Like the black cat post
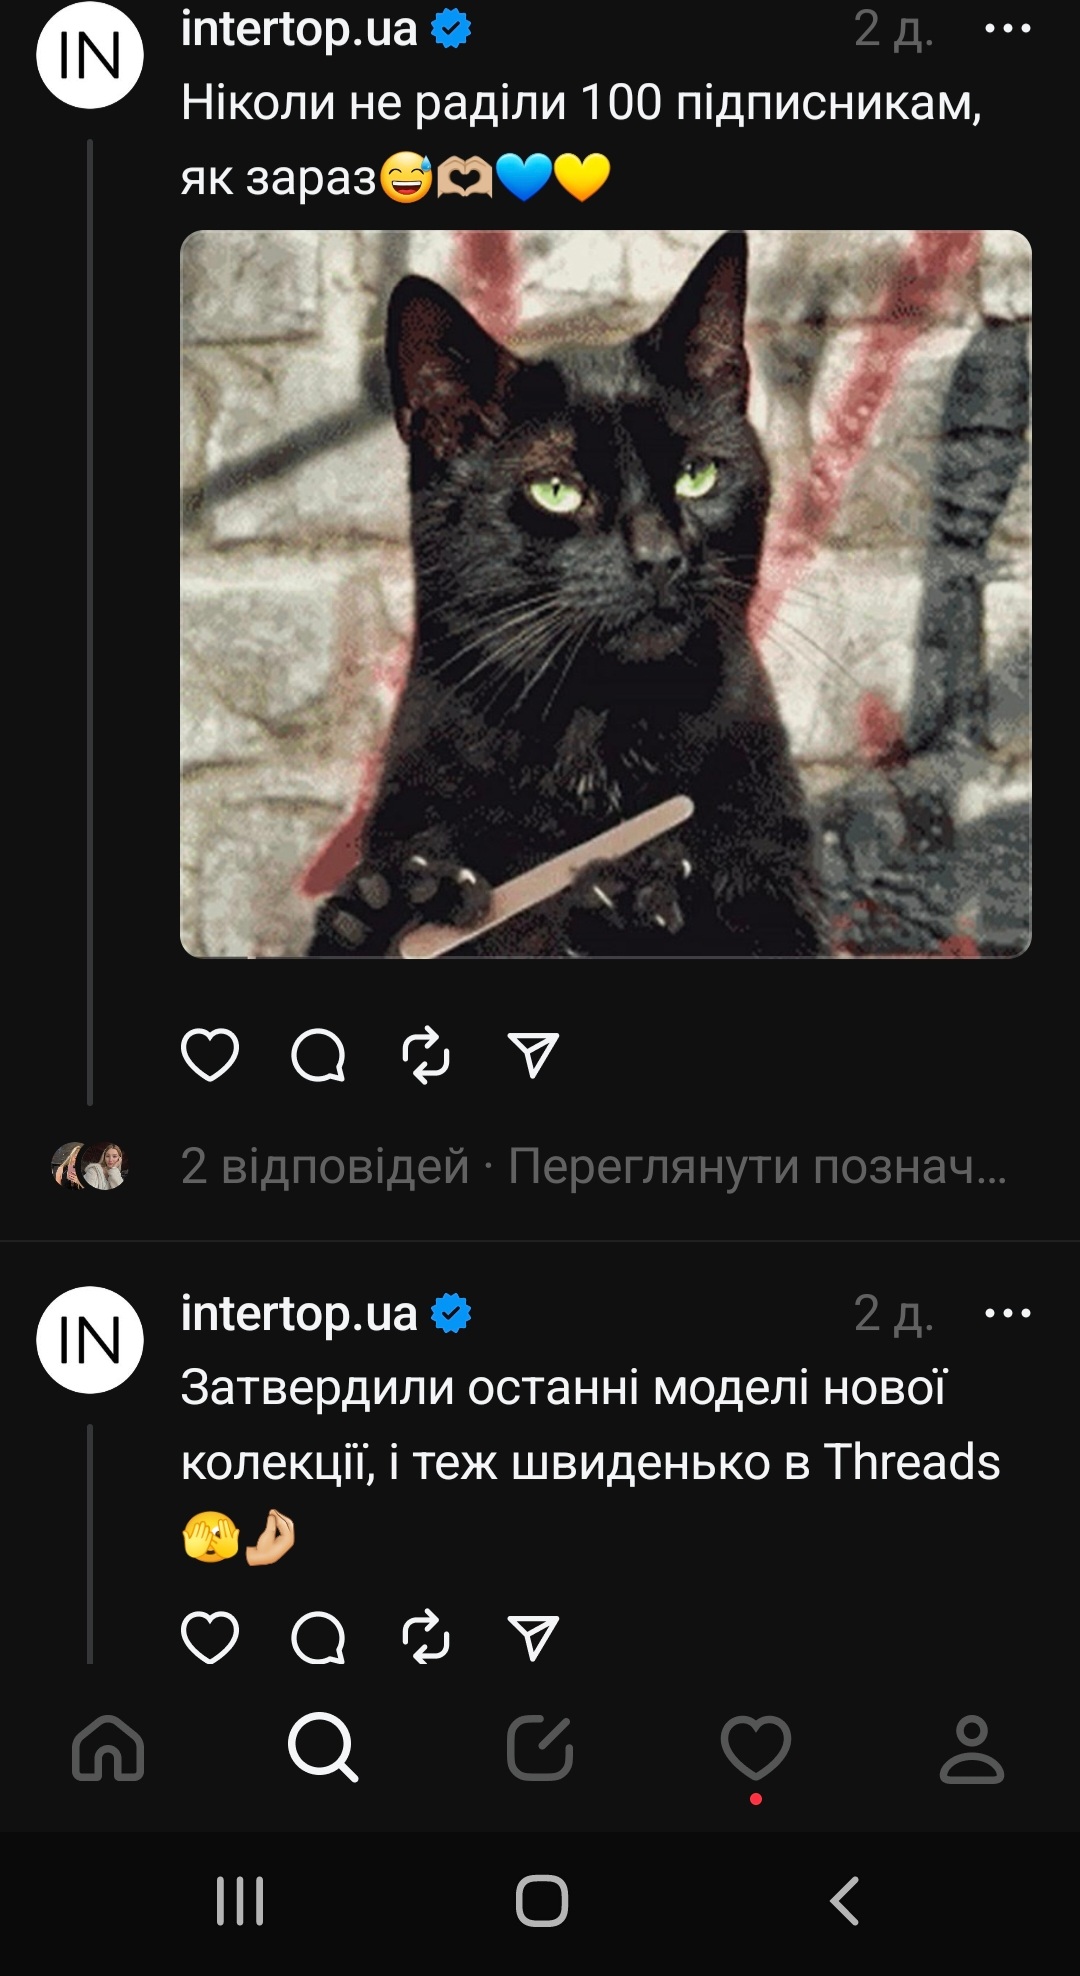The image size is (1080, 1976). 210,1055
